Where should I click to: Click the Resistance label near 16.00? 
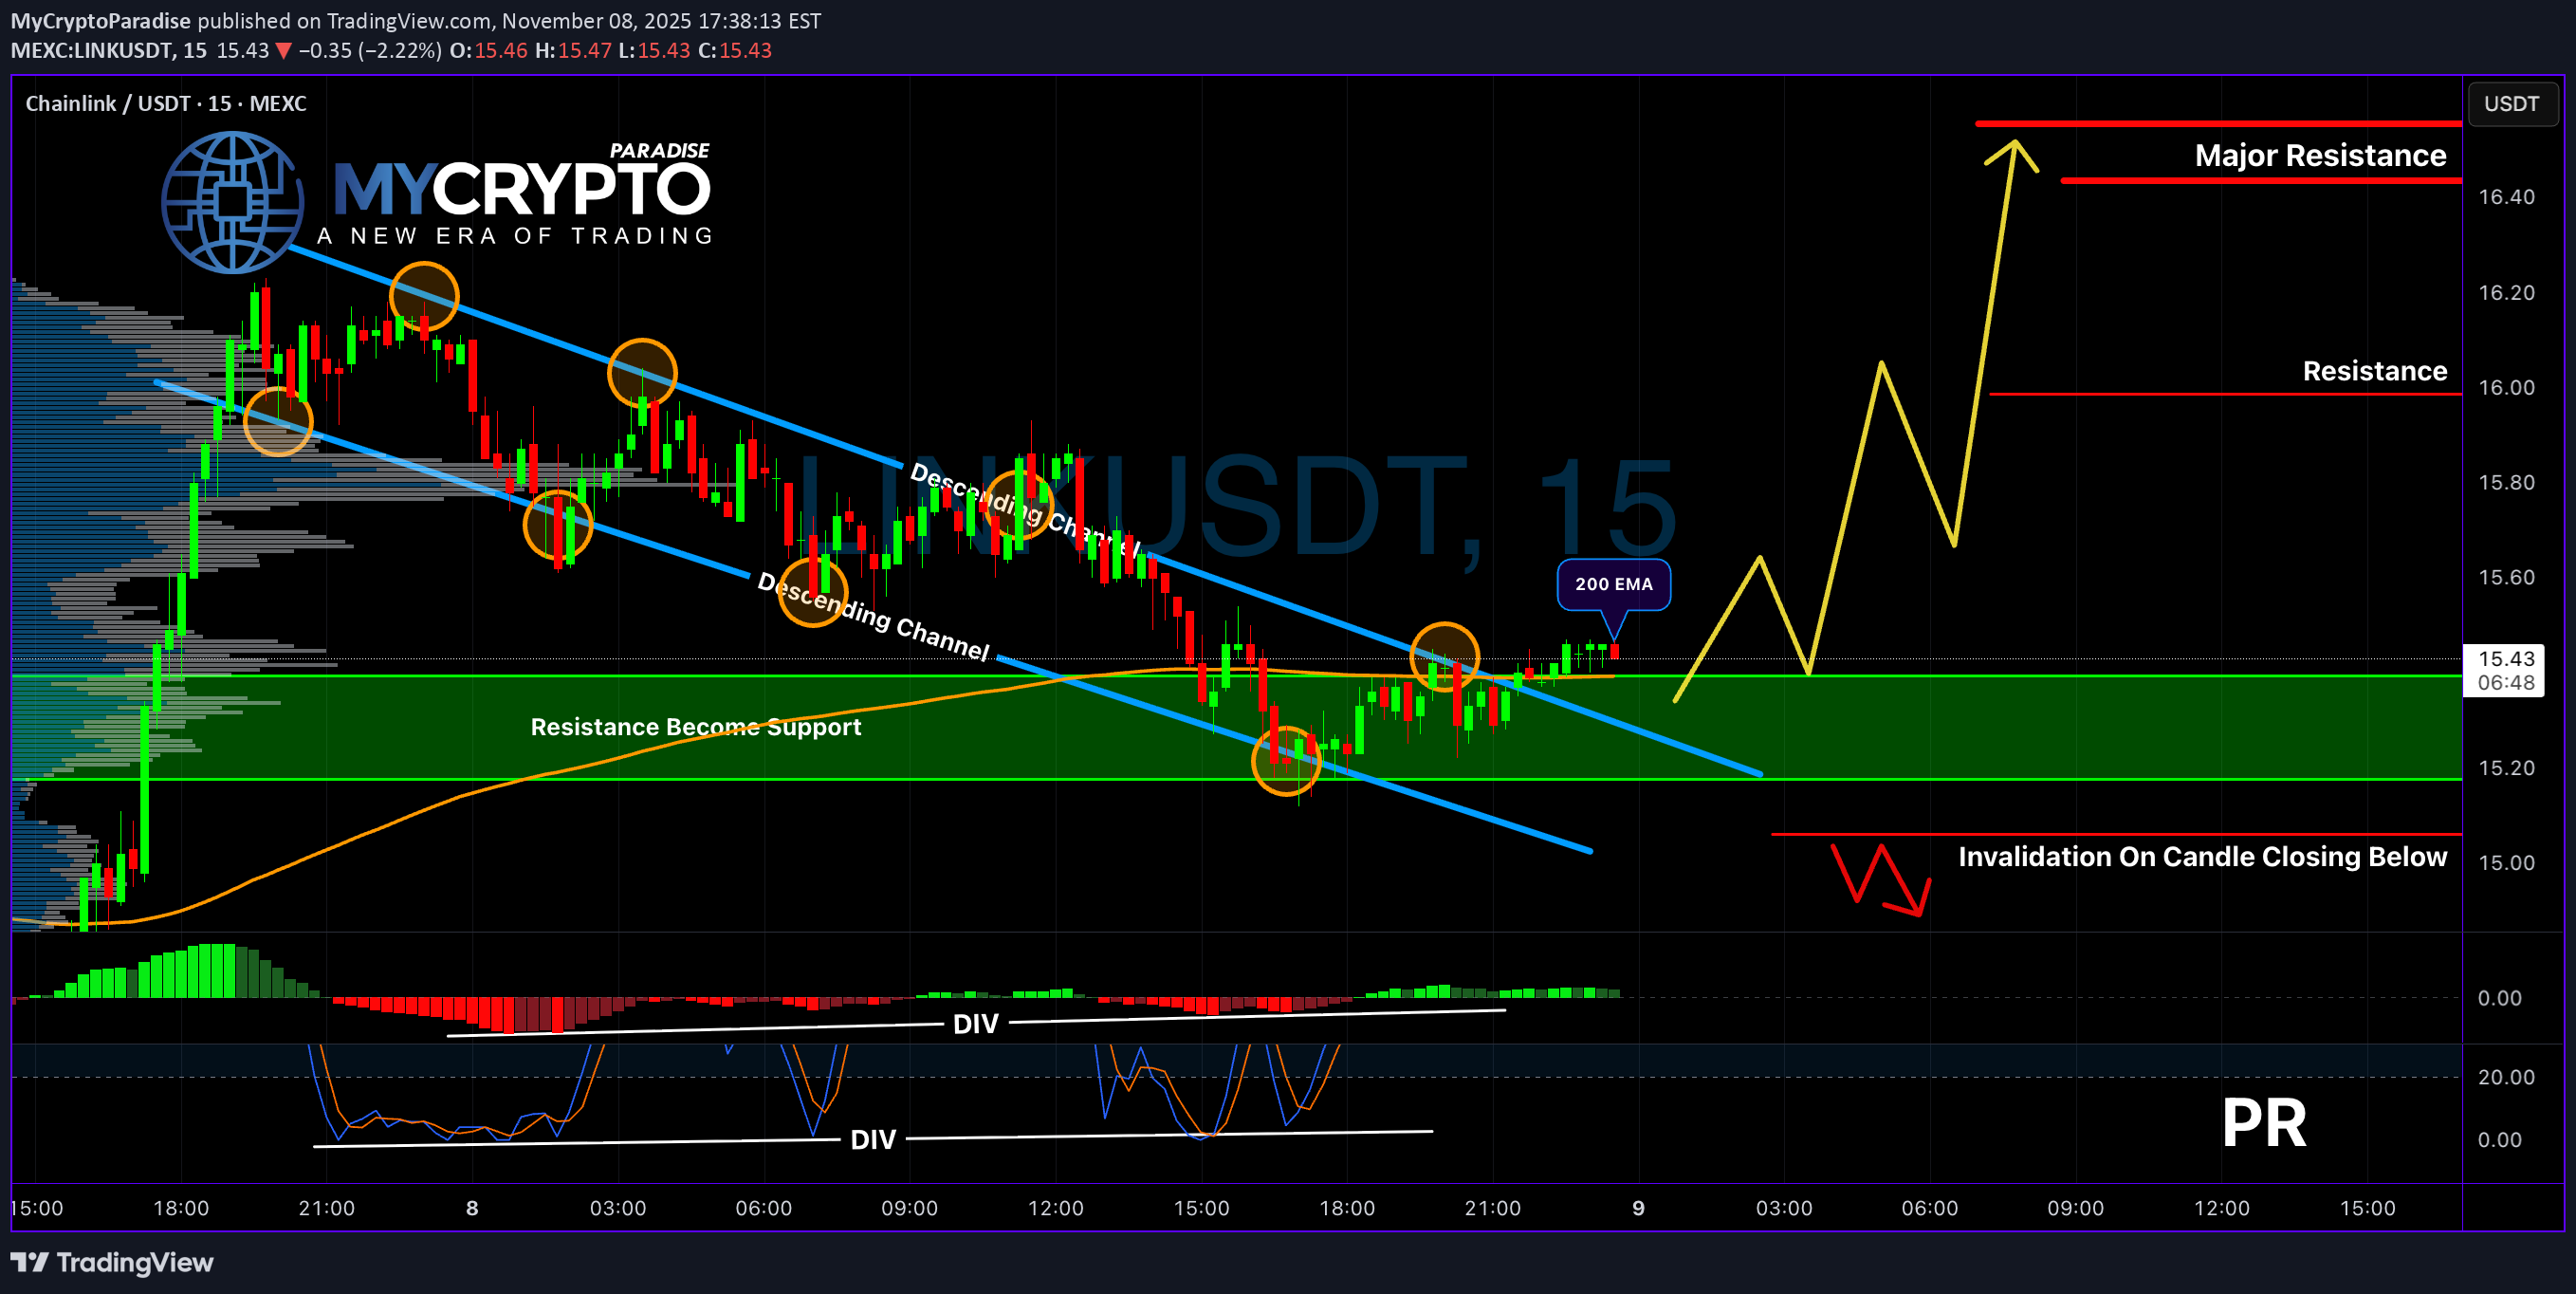tap(2374, 371)
